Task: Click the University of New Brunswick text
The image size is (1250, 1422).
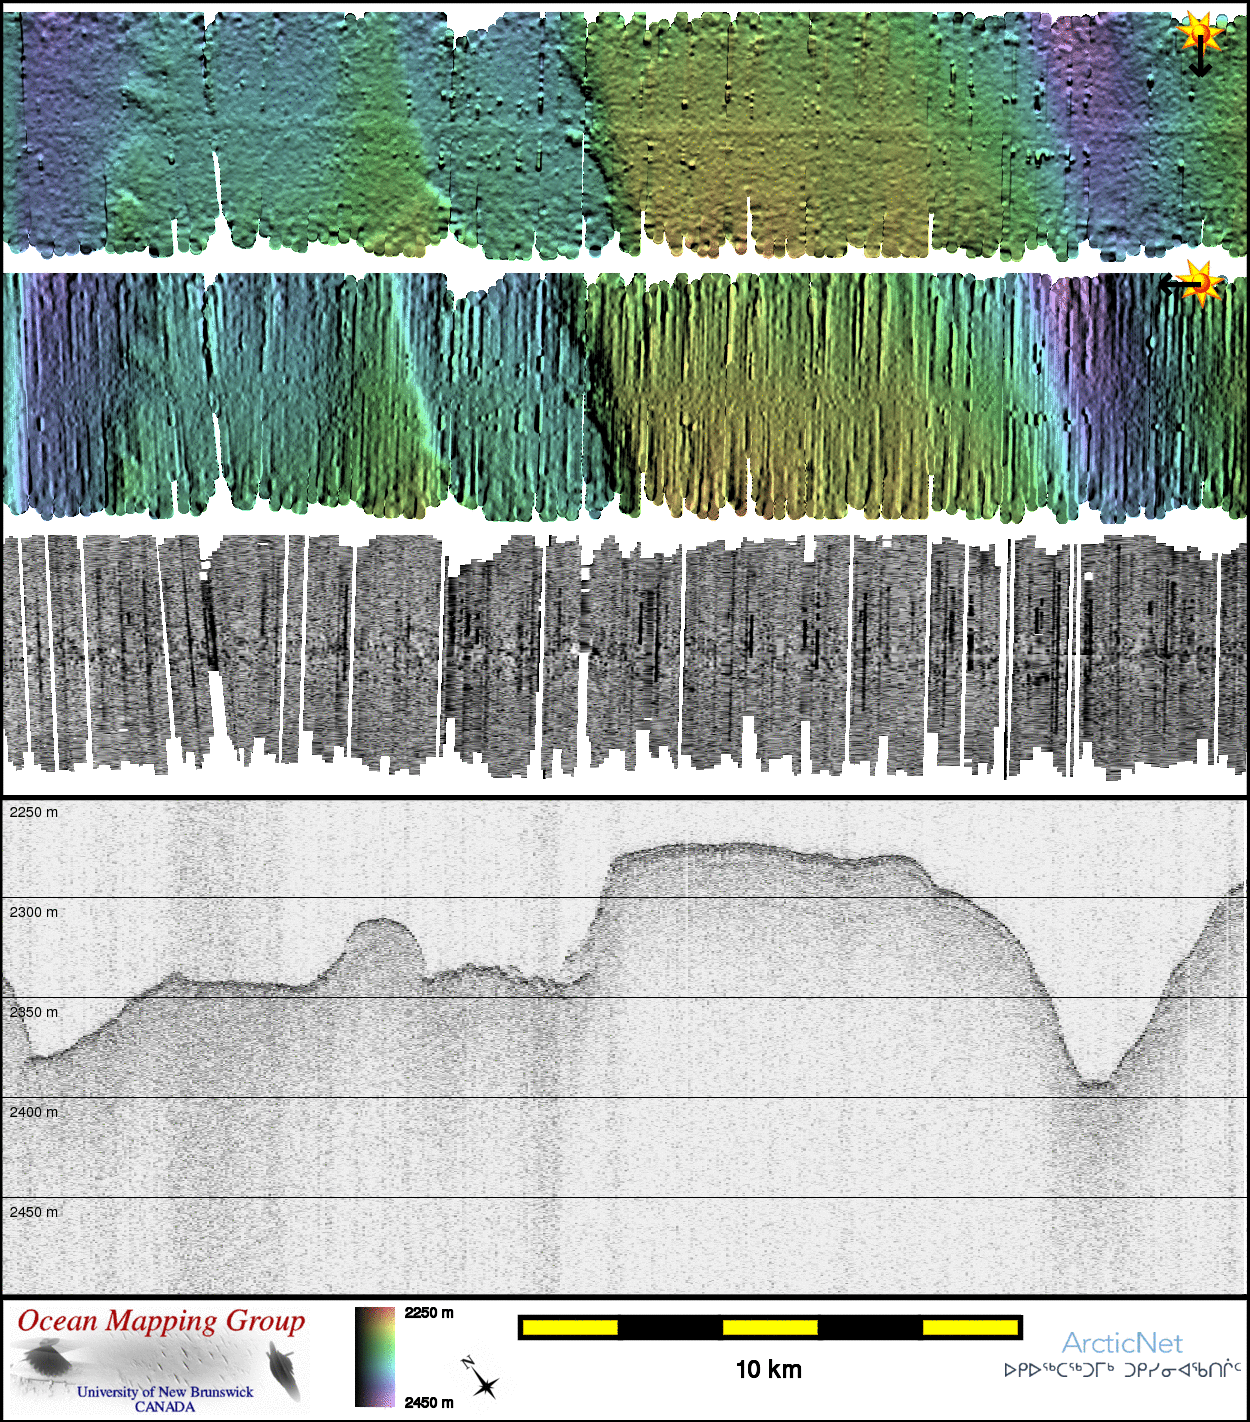Action: (x=165, y=1391)
